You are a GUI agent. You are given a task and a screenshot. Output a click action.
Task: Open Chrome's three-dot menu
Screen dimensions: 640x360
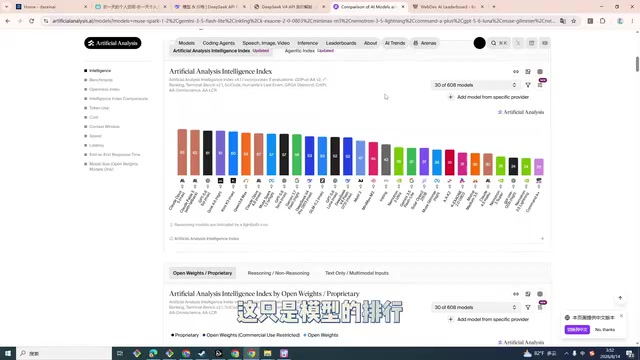[632, 21]
